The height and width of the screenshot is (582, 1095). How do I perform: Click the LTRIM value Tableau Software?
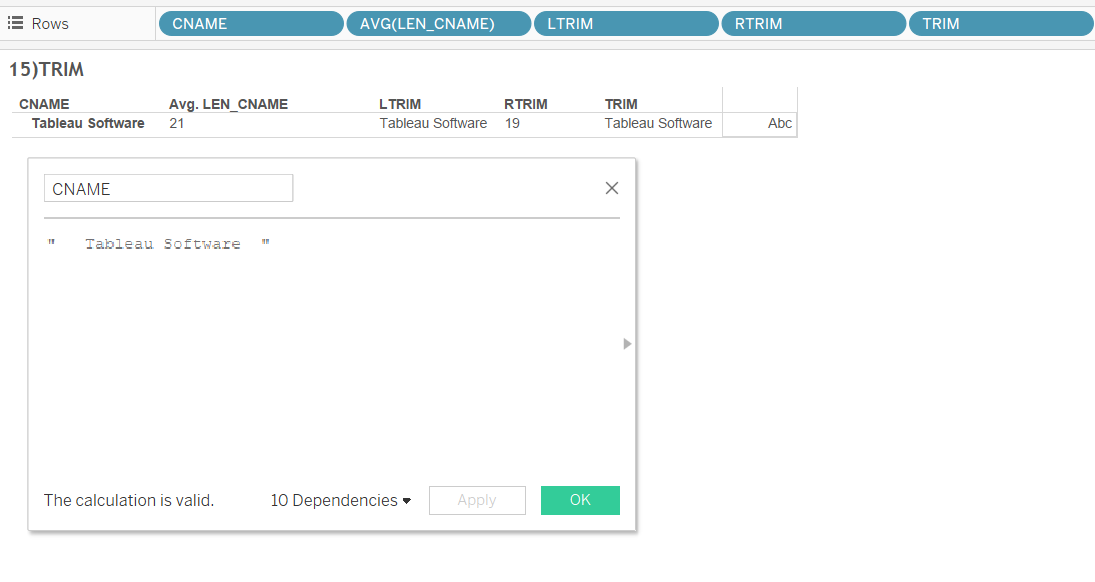[x=433, y=124]
